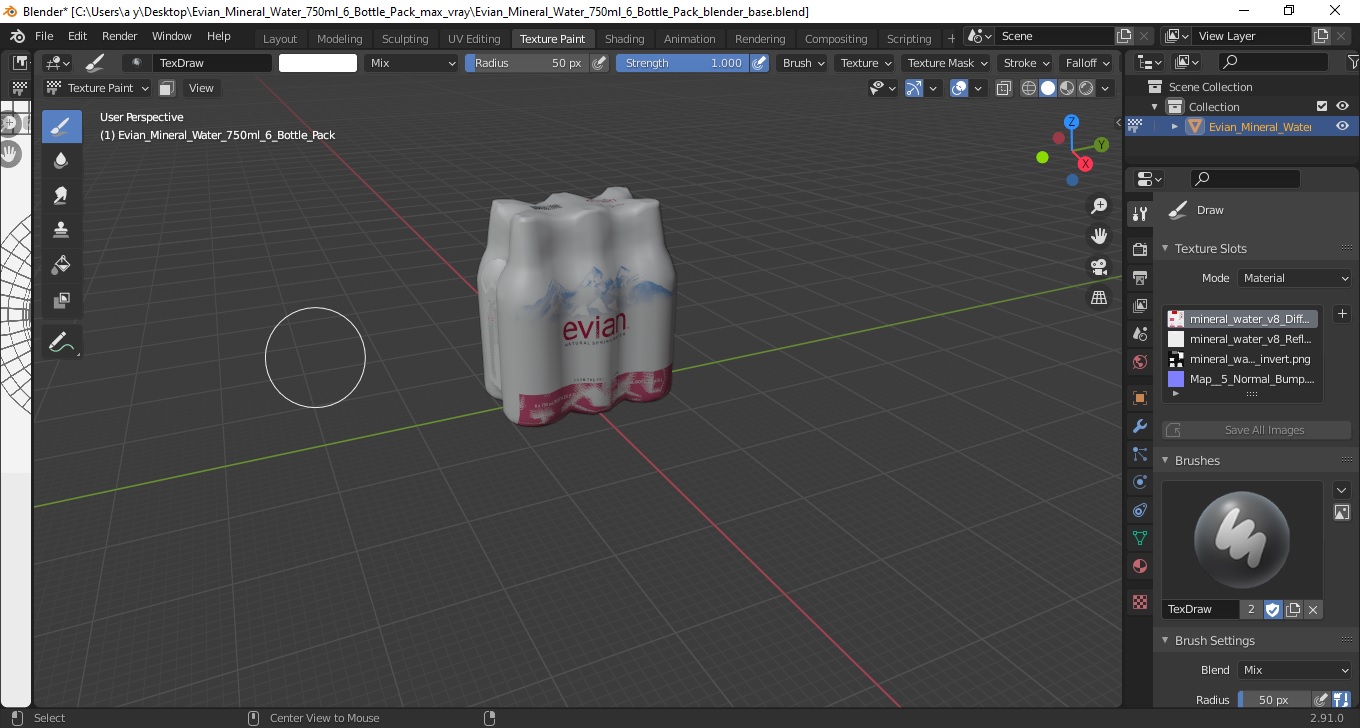
Task: Open the Render properties tab
Action: (x=1139, y=249)
